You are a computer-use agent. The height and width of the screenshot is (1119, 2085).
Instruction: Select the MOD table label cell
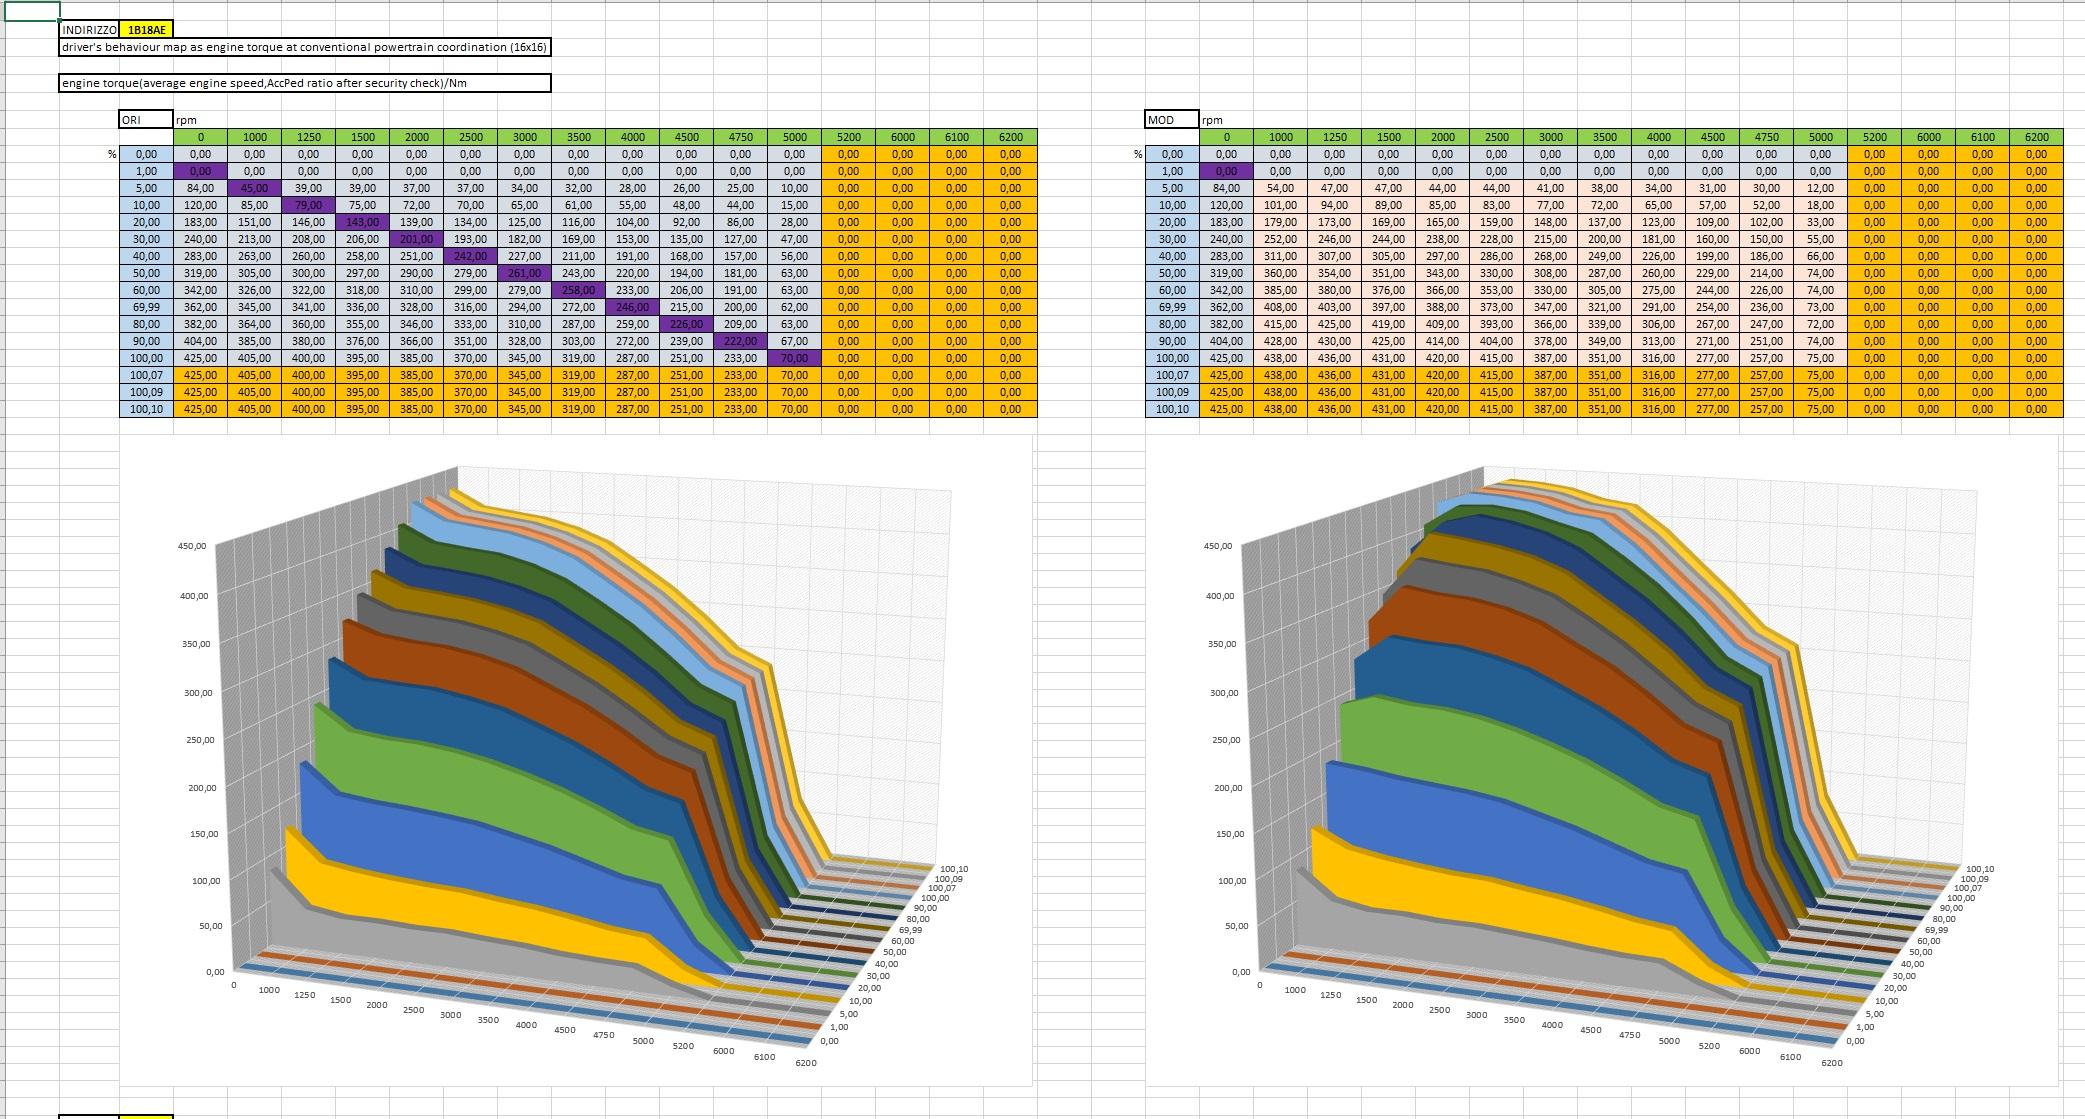(1172, 119)
